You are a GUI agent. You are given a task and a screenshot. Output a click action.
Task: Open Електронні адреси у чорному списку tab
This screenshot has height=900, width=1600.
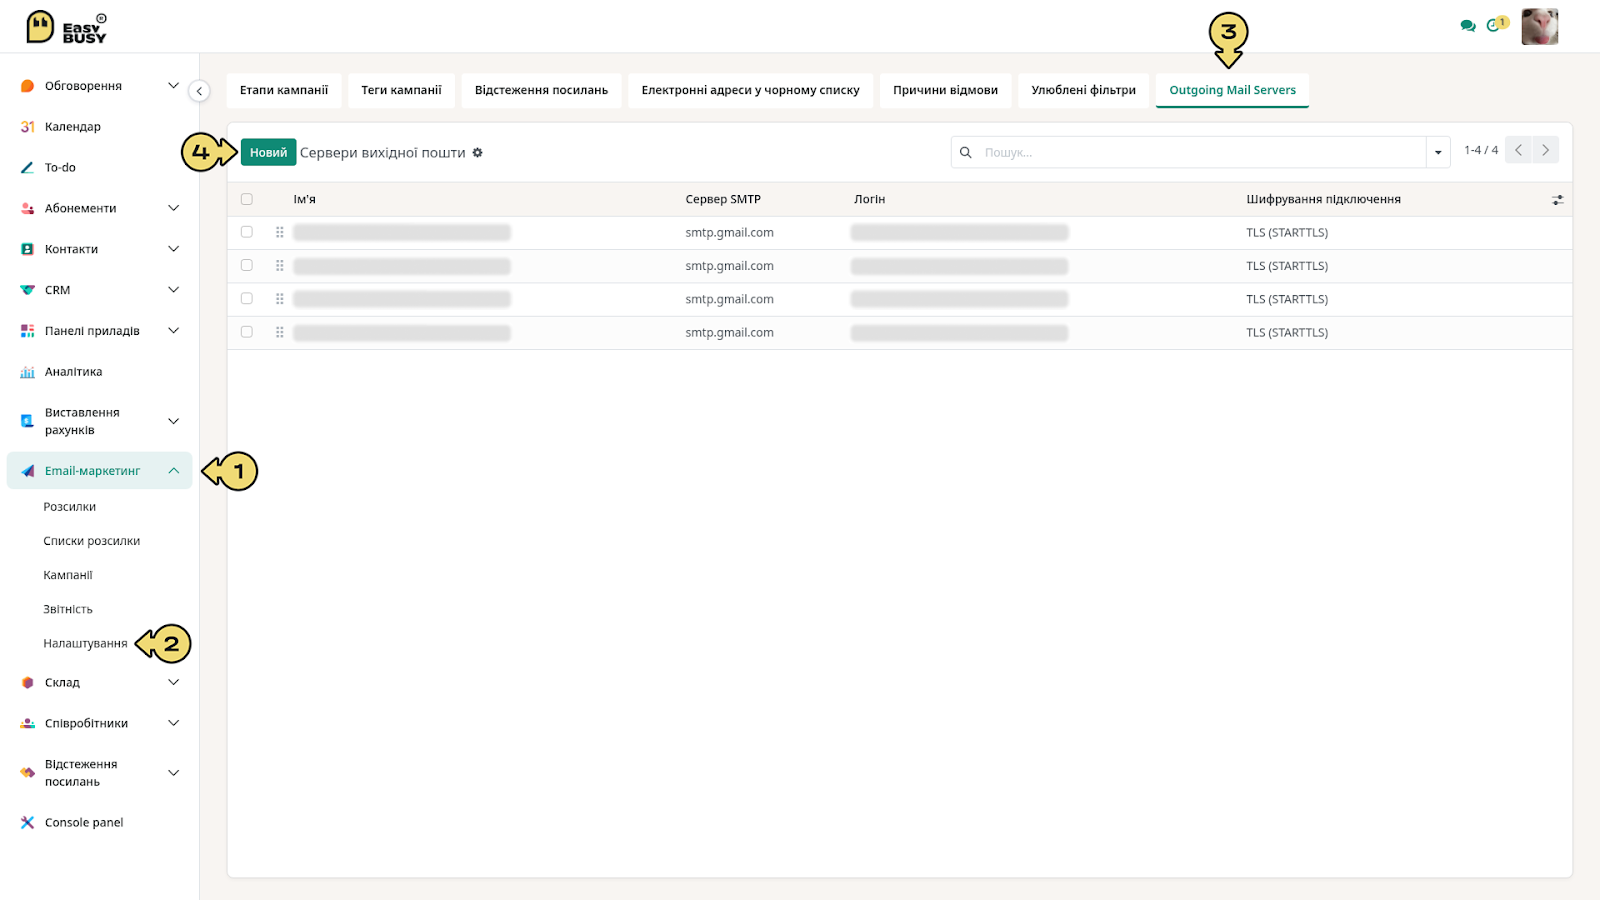[750, 90]
